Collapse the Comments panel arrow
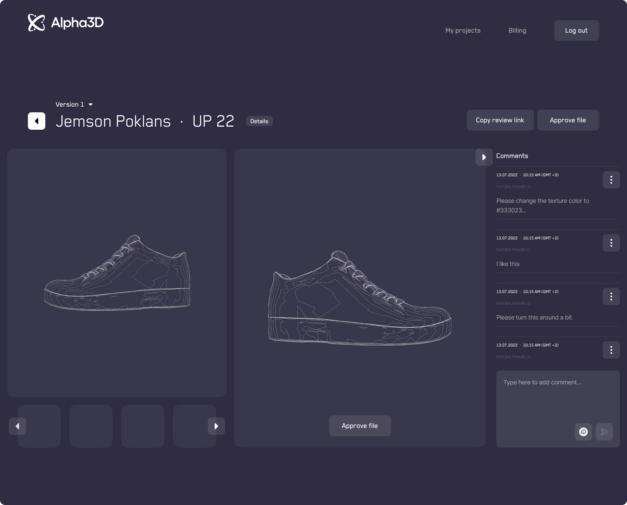627x505 pixels. (484, 157)
